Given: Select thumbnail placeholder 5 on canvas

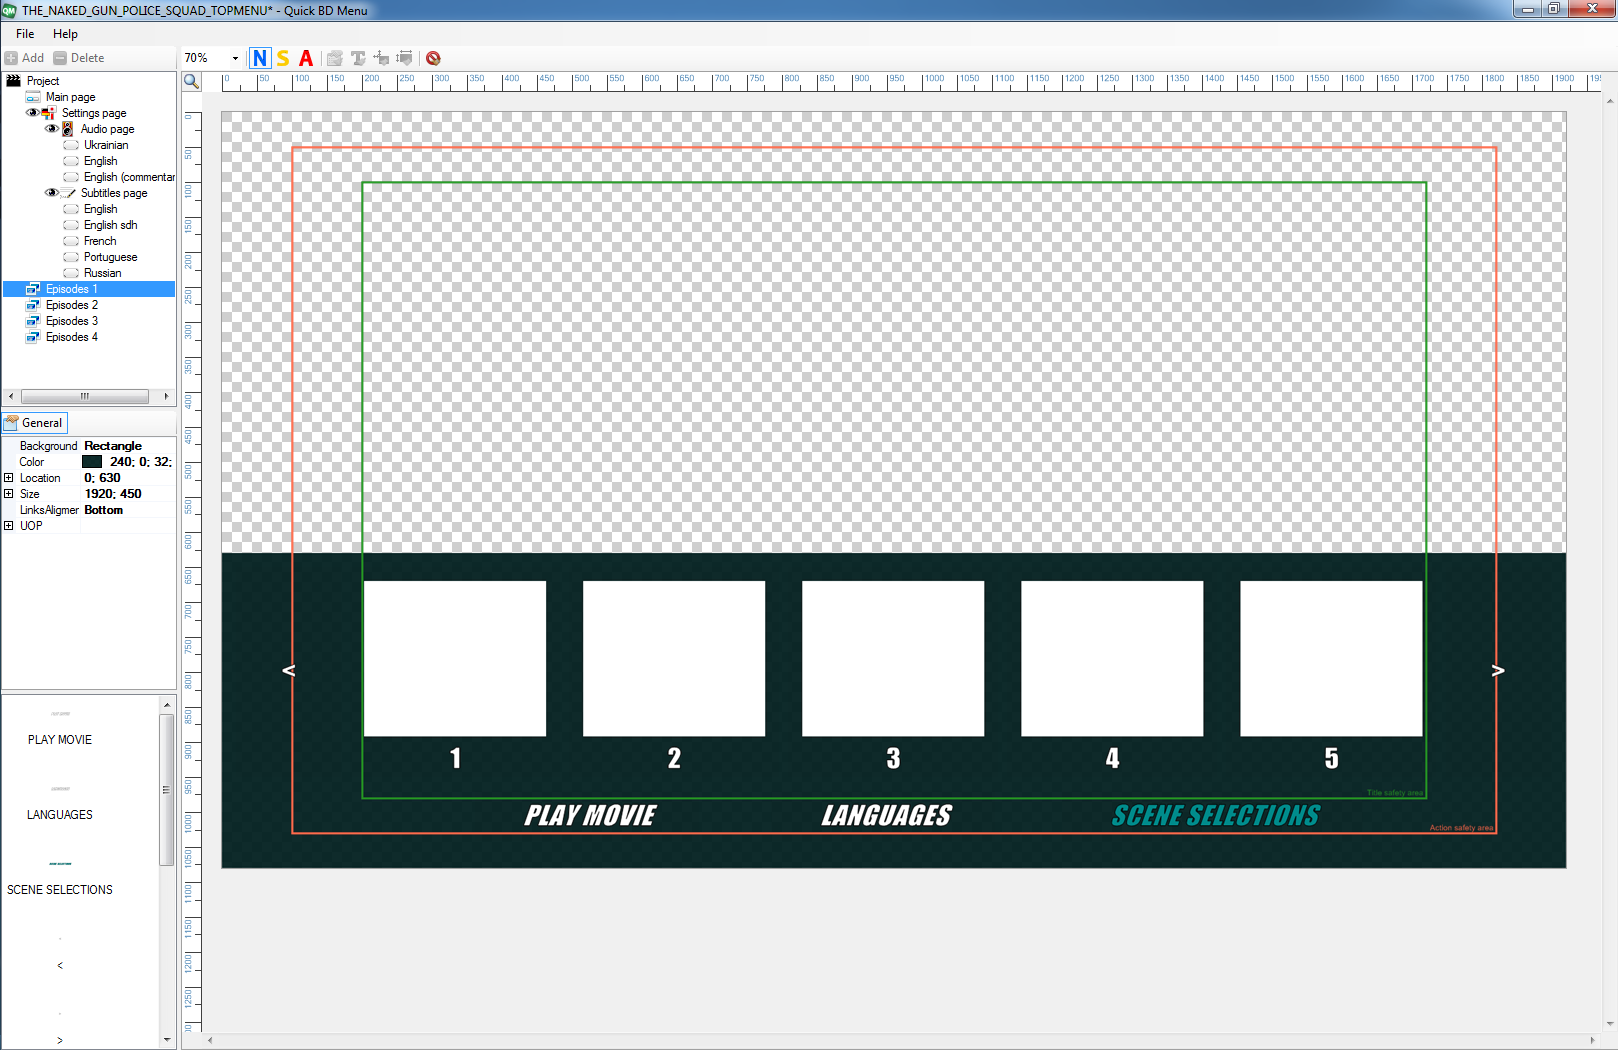Looking at the screenshot, I should (x=1331, y=659).
